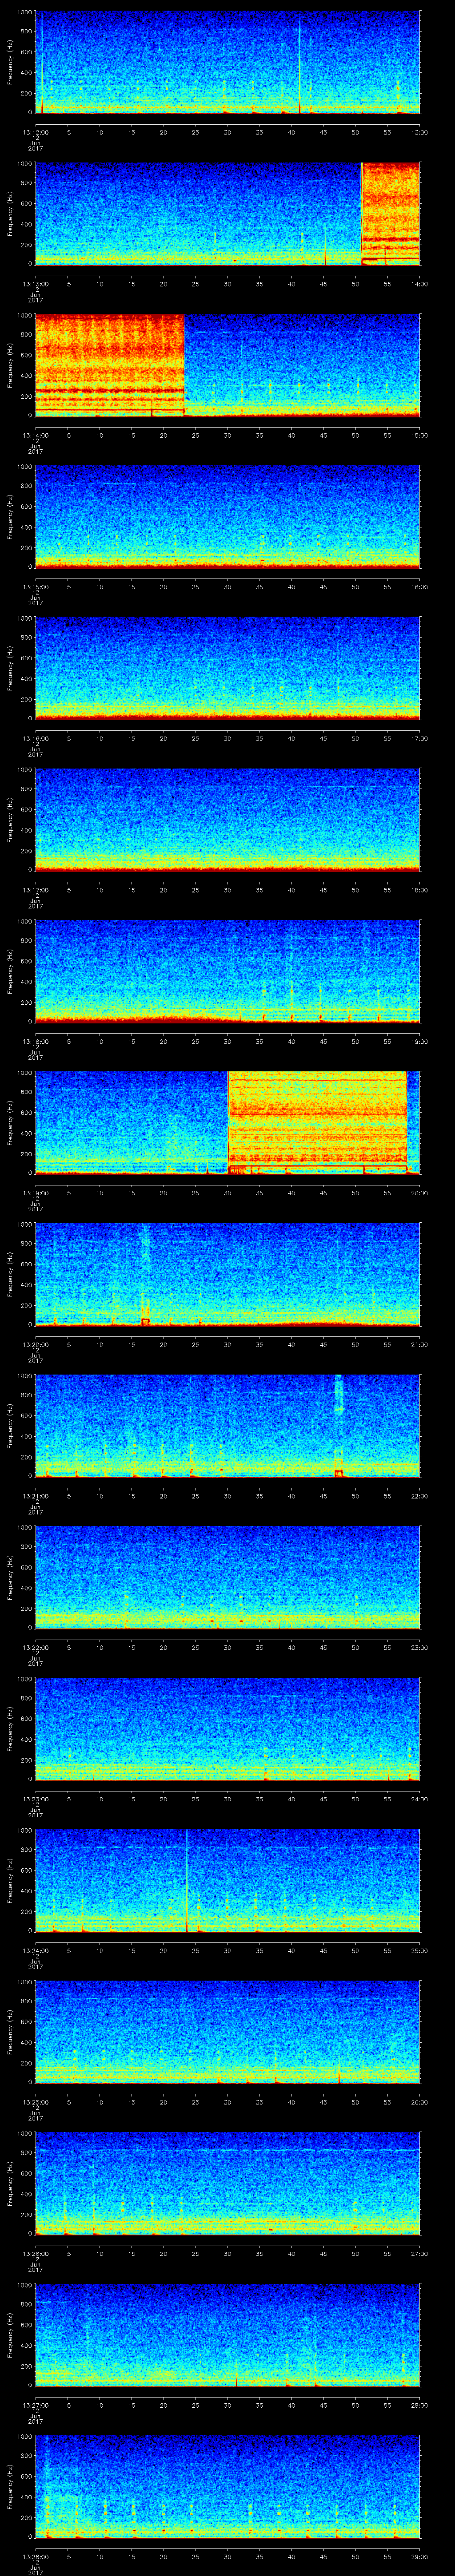Image resolution: width=455 pixels, height=2576 pixels.
Task: Click the Frequency (Hz) axis label of 13:15 panel
Action: (x=11, y=516)
